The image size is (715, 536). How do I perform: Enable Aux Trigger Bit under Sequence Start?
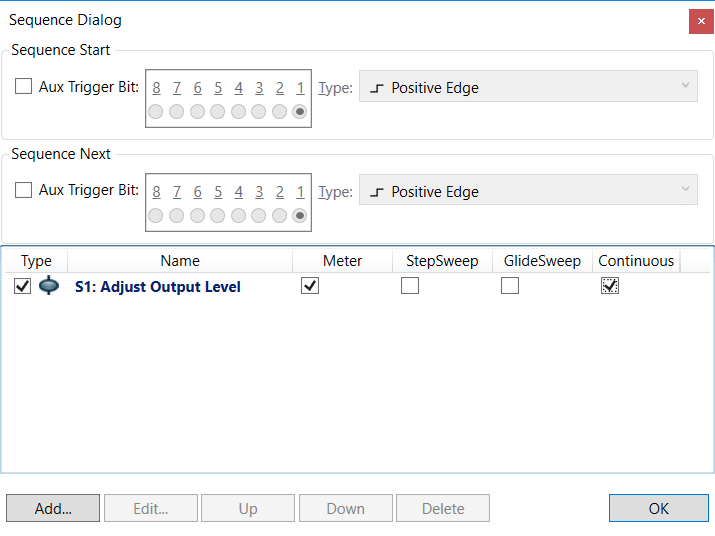23,87
